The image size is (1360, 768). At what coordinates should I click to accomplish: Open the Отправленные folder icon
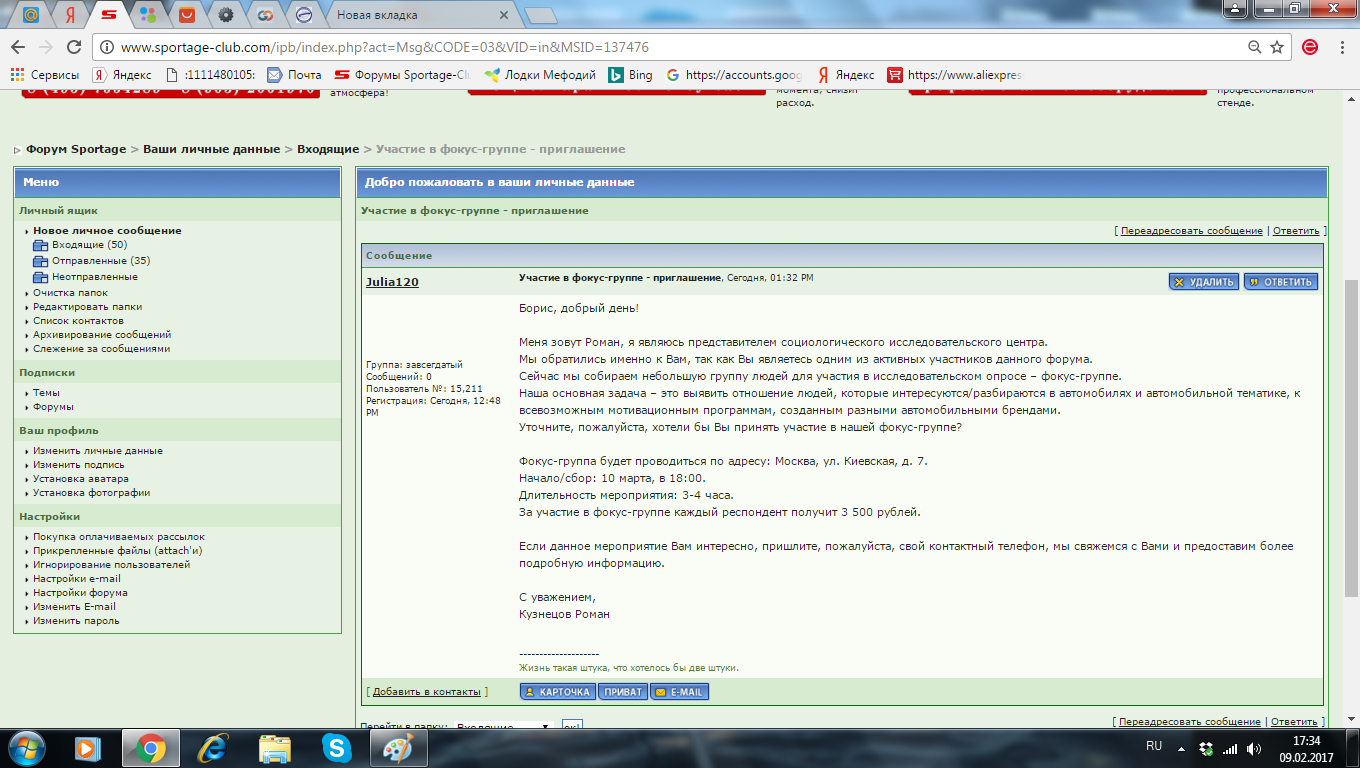tap(40, 261)
